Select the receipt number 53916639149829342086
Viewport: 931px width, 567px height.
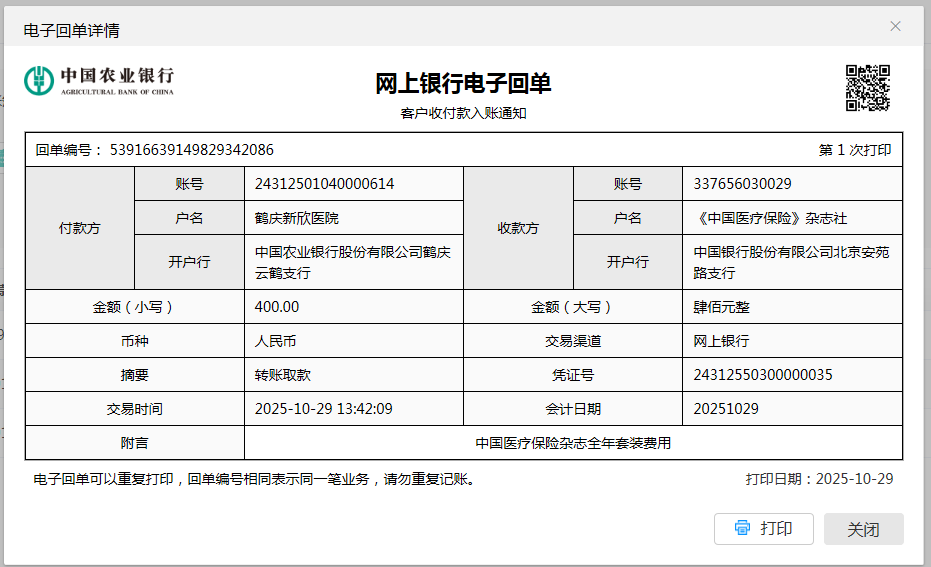(191, 150)
